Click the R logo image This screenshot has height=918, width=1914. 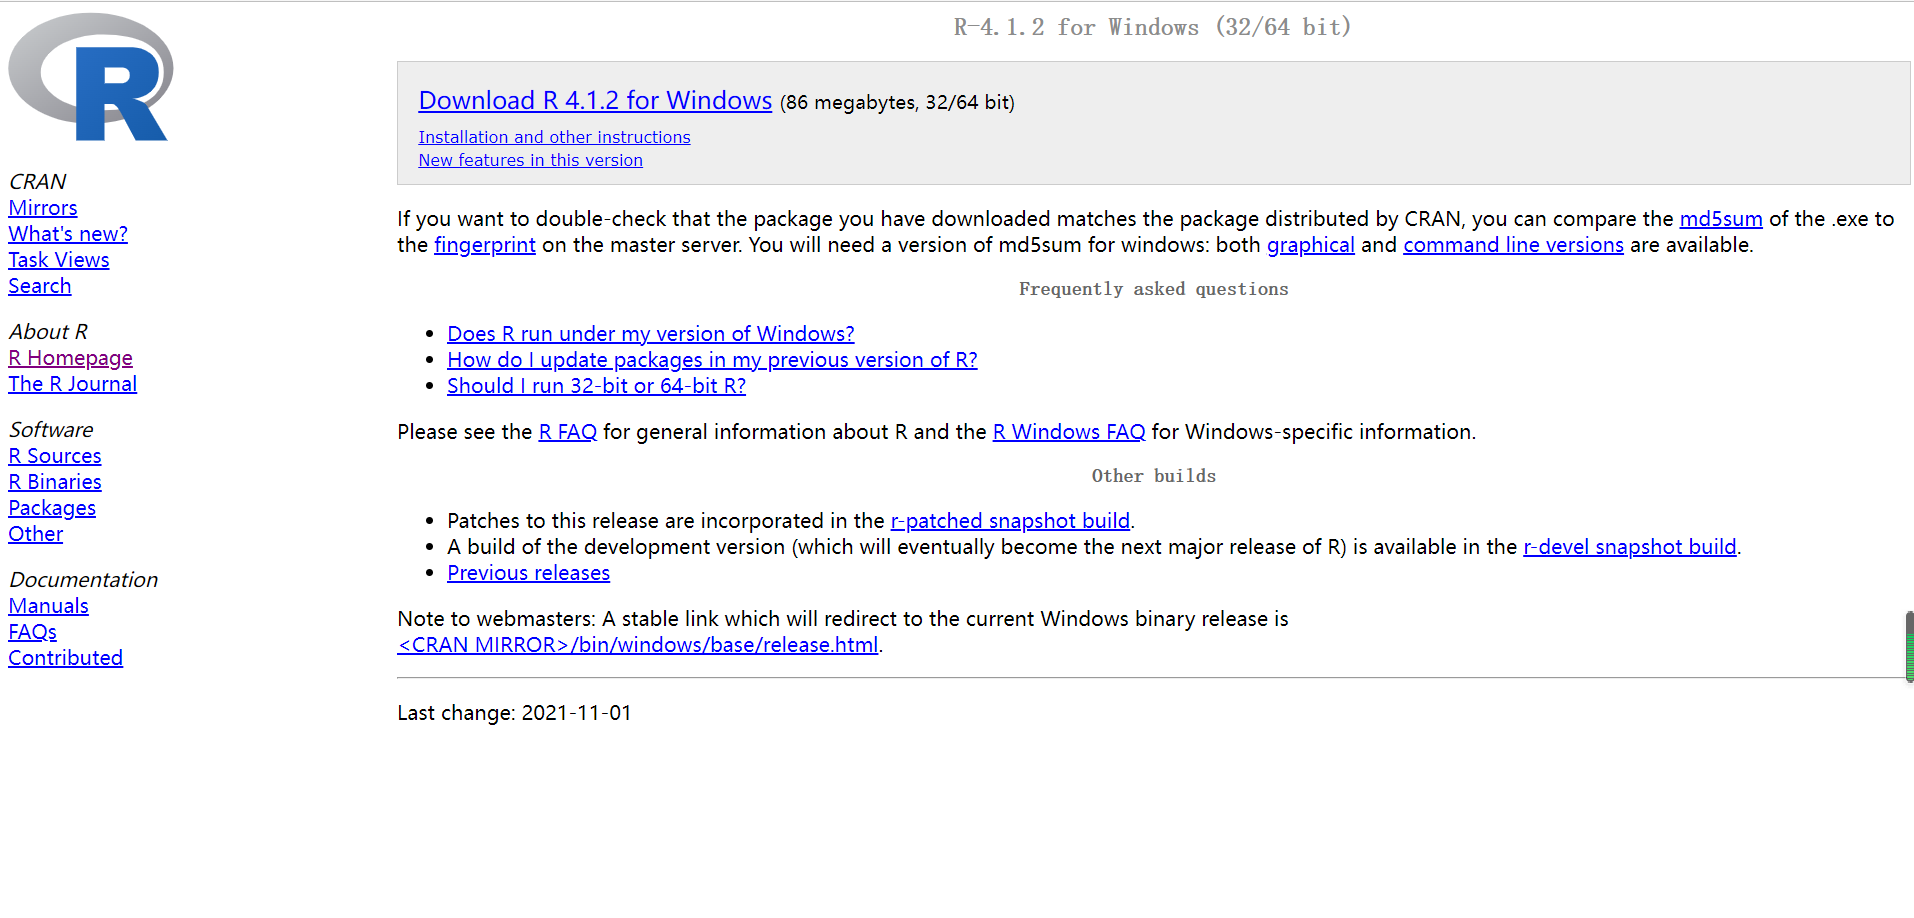click(90, 78)
